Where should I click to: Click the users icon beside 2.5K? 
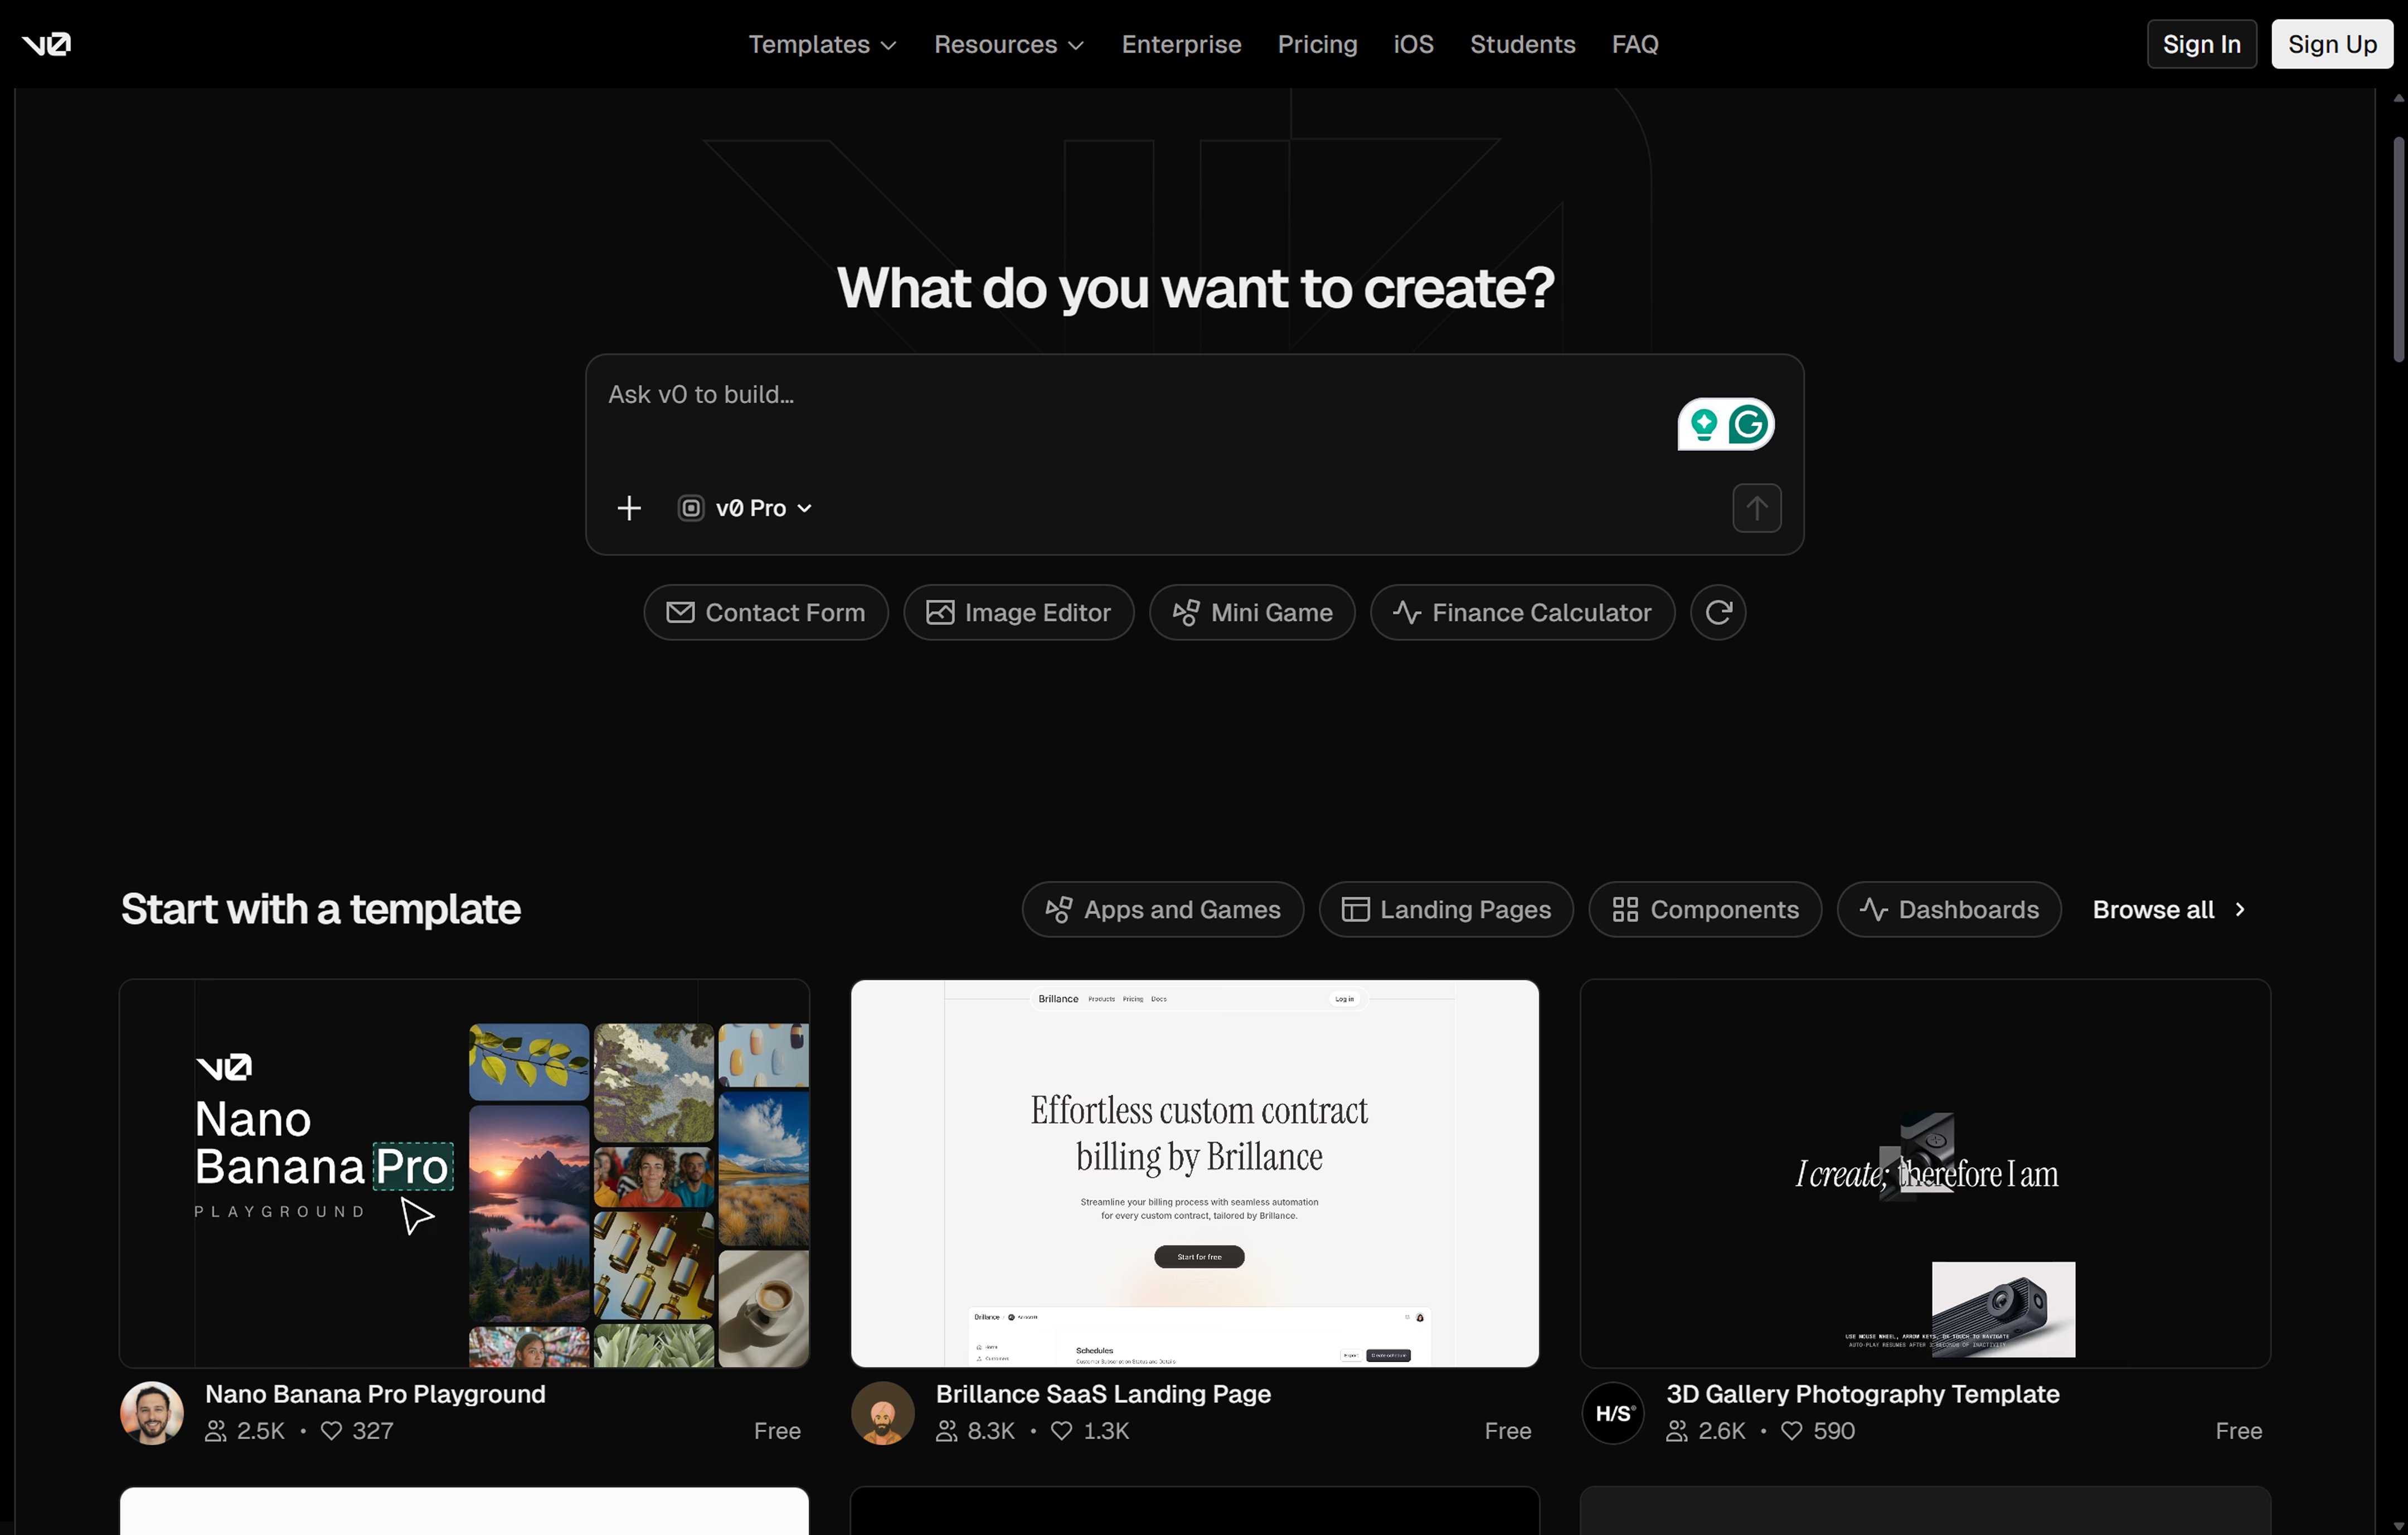(x=215, y=1431)
